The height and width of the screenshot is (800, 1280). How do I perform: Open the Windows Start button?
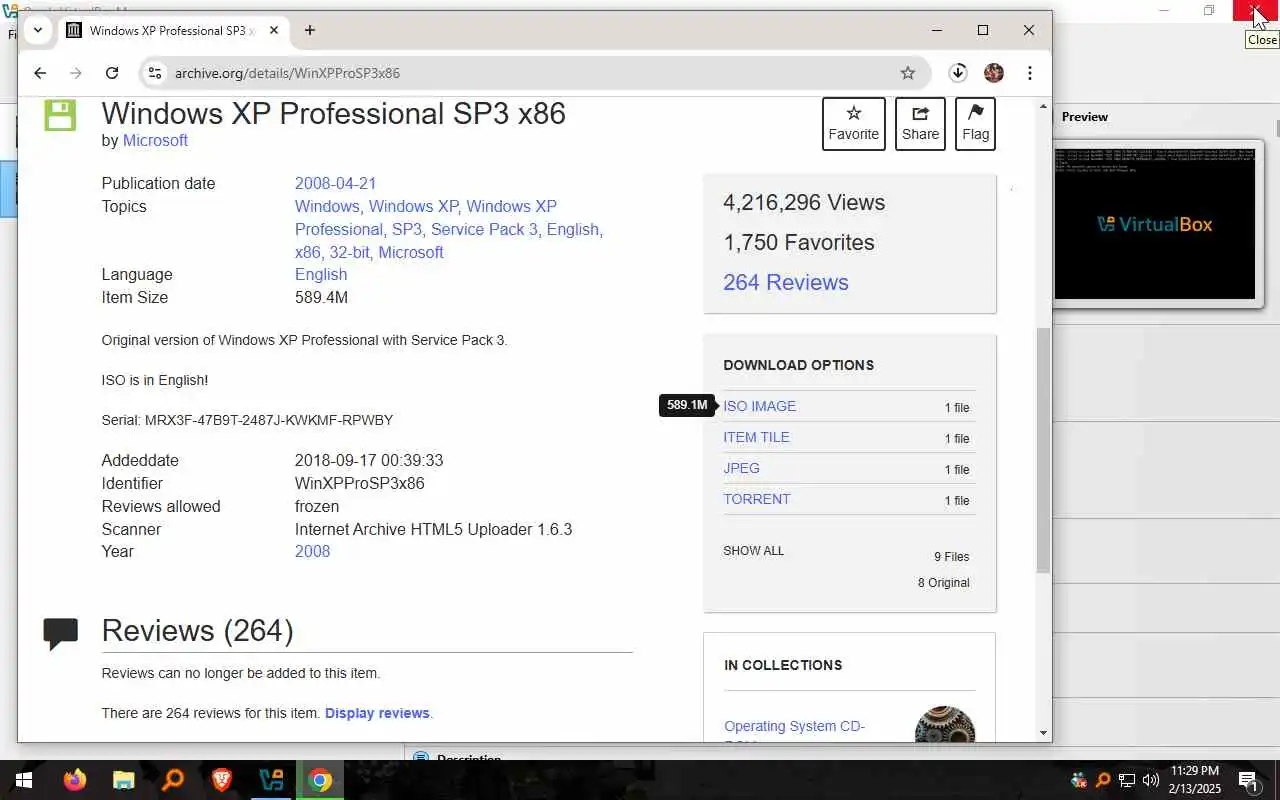23,780
